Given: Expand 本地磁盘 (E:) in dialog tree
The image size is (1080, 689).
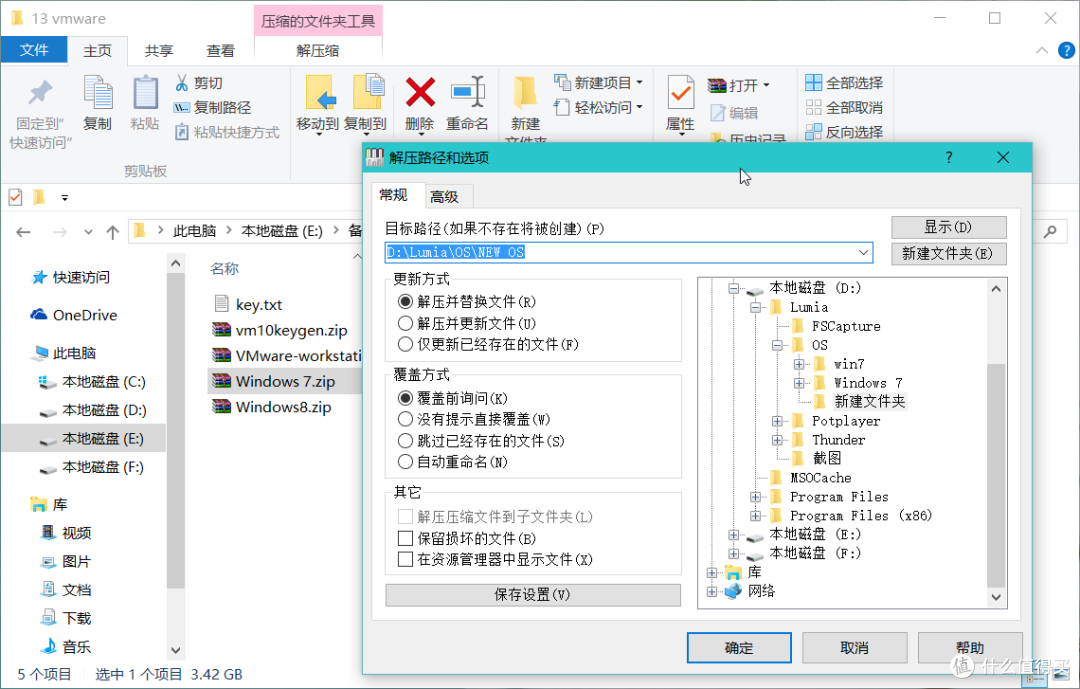Looking at the screenshot, I should 734,535.
